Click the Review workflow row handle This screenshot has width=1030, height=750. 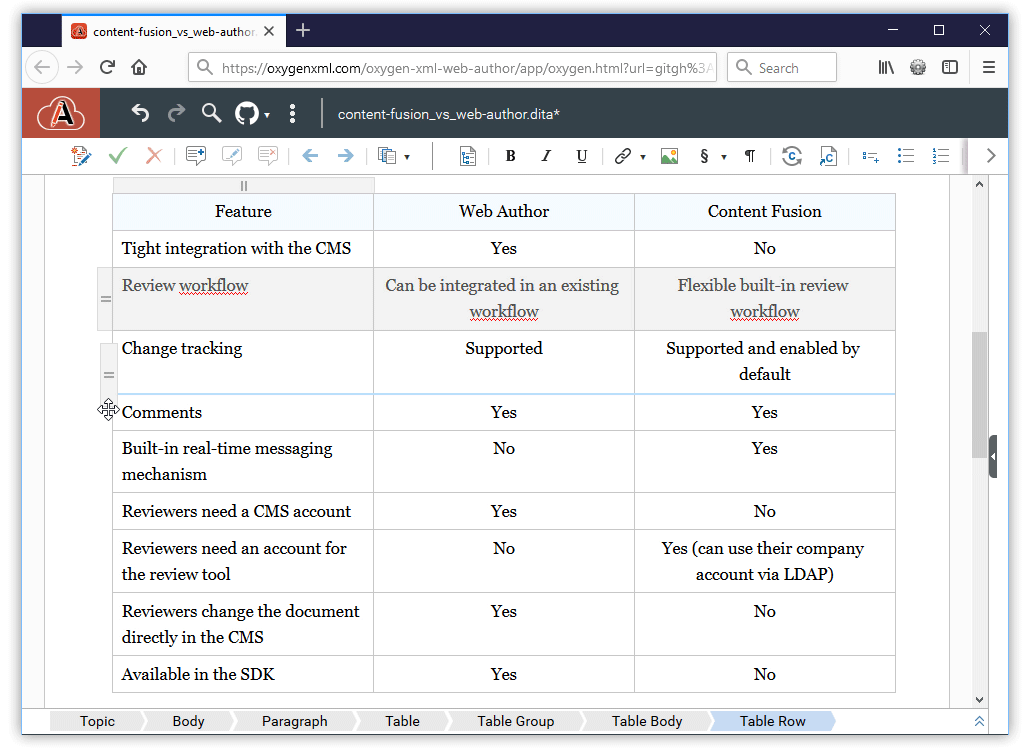click(x=105, y=299)
